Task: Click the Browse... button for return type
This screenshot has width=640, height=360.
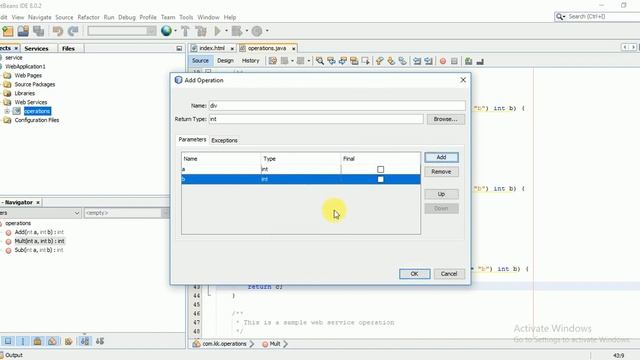Action: pyautogui.click(x=445, y=119)
